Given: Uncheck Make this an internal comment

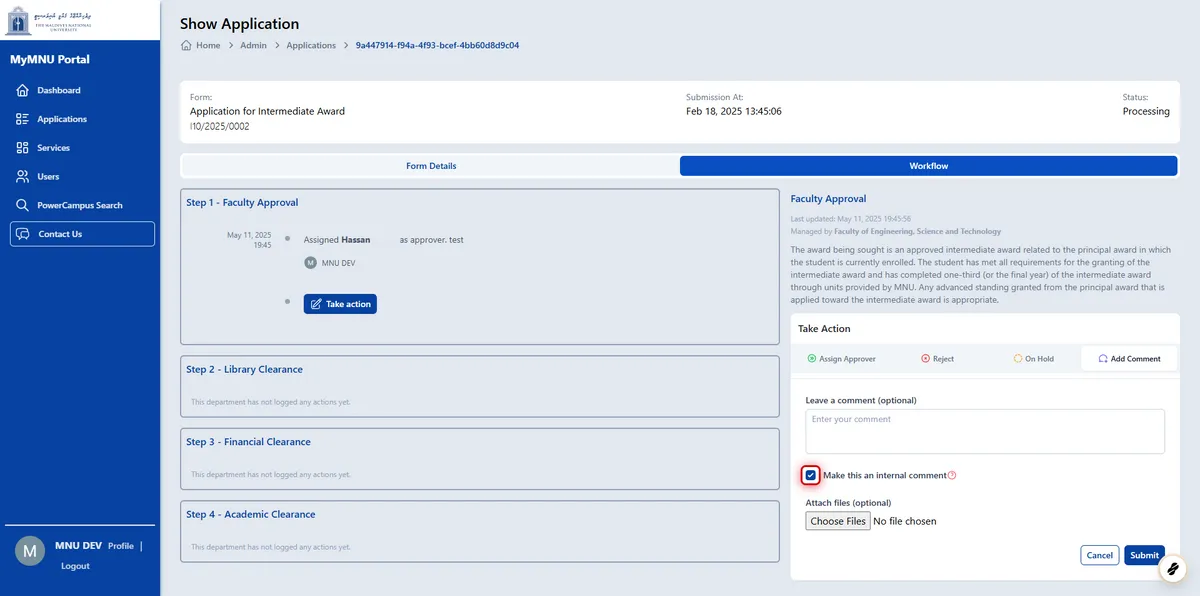Looking at the screenshot, I should tap(811, 475).
